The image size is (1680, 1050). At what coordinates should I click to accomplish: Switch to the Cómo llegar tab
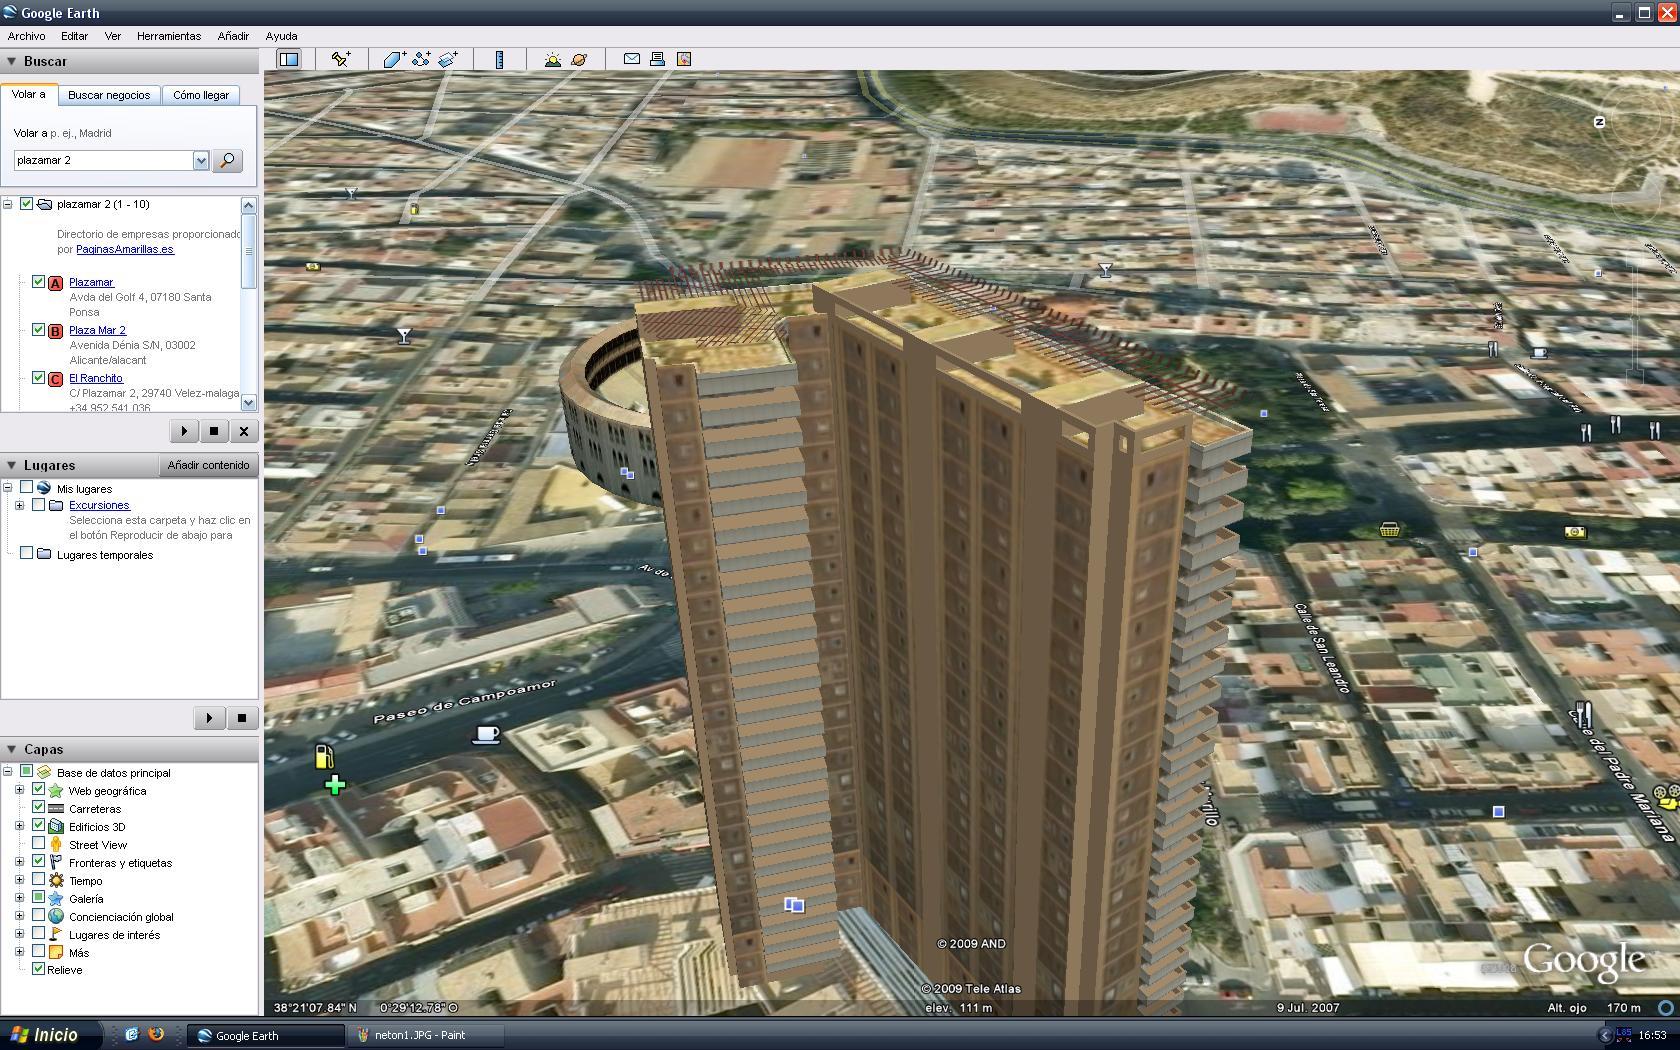pos(201,95)
